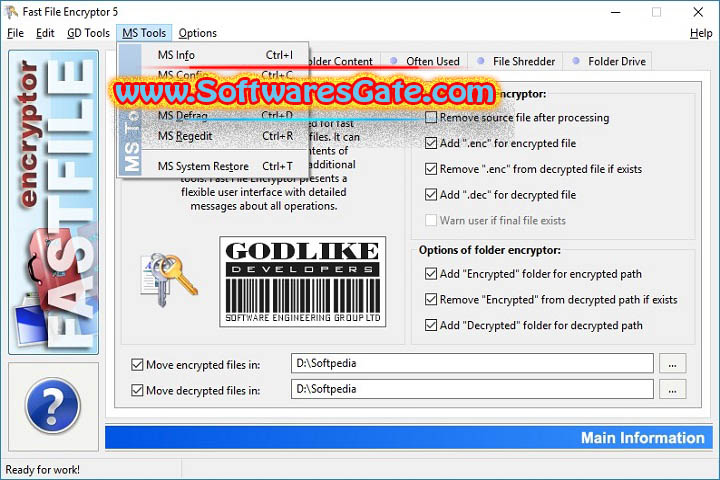Close the Fast File Encryptor window

[698, 12]
